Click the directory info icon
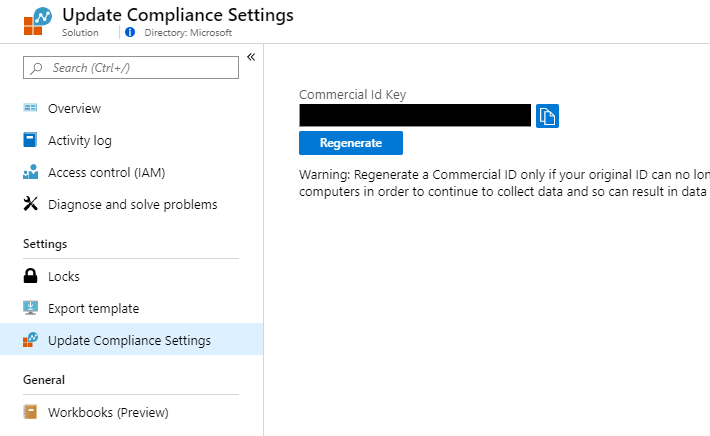710x436 pixels. click(130, 32)
